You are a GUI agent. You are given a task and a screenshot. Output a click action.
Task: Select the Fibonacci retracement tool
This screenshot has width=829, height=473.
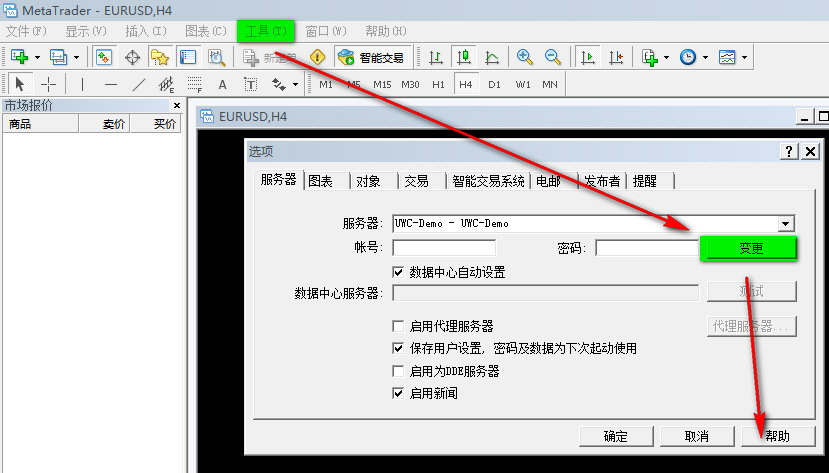click(195, 85)
